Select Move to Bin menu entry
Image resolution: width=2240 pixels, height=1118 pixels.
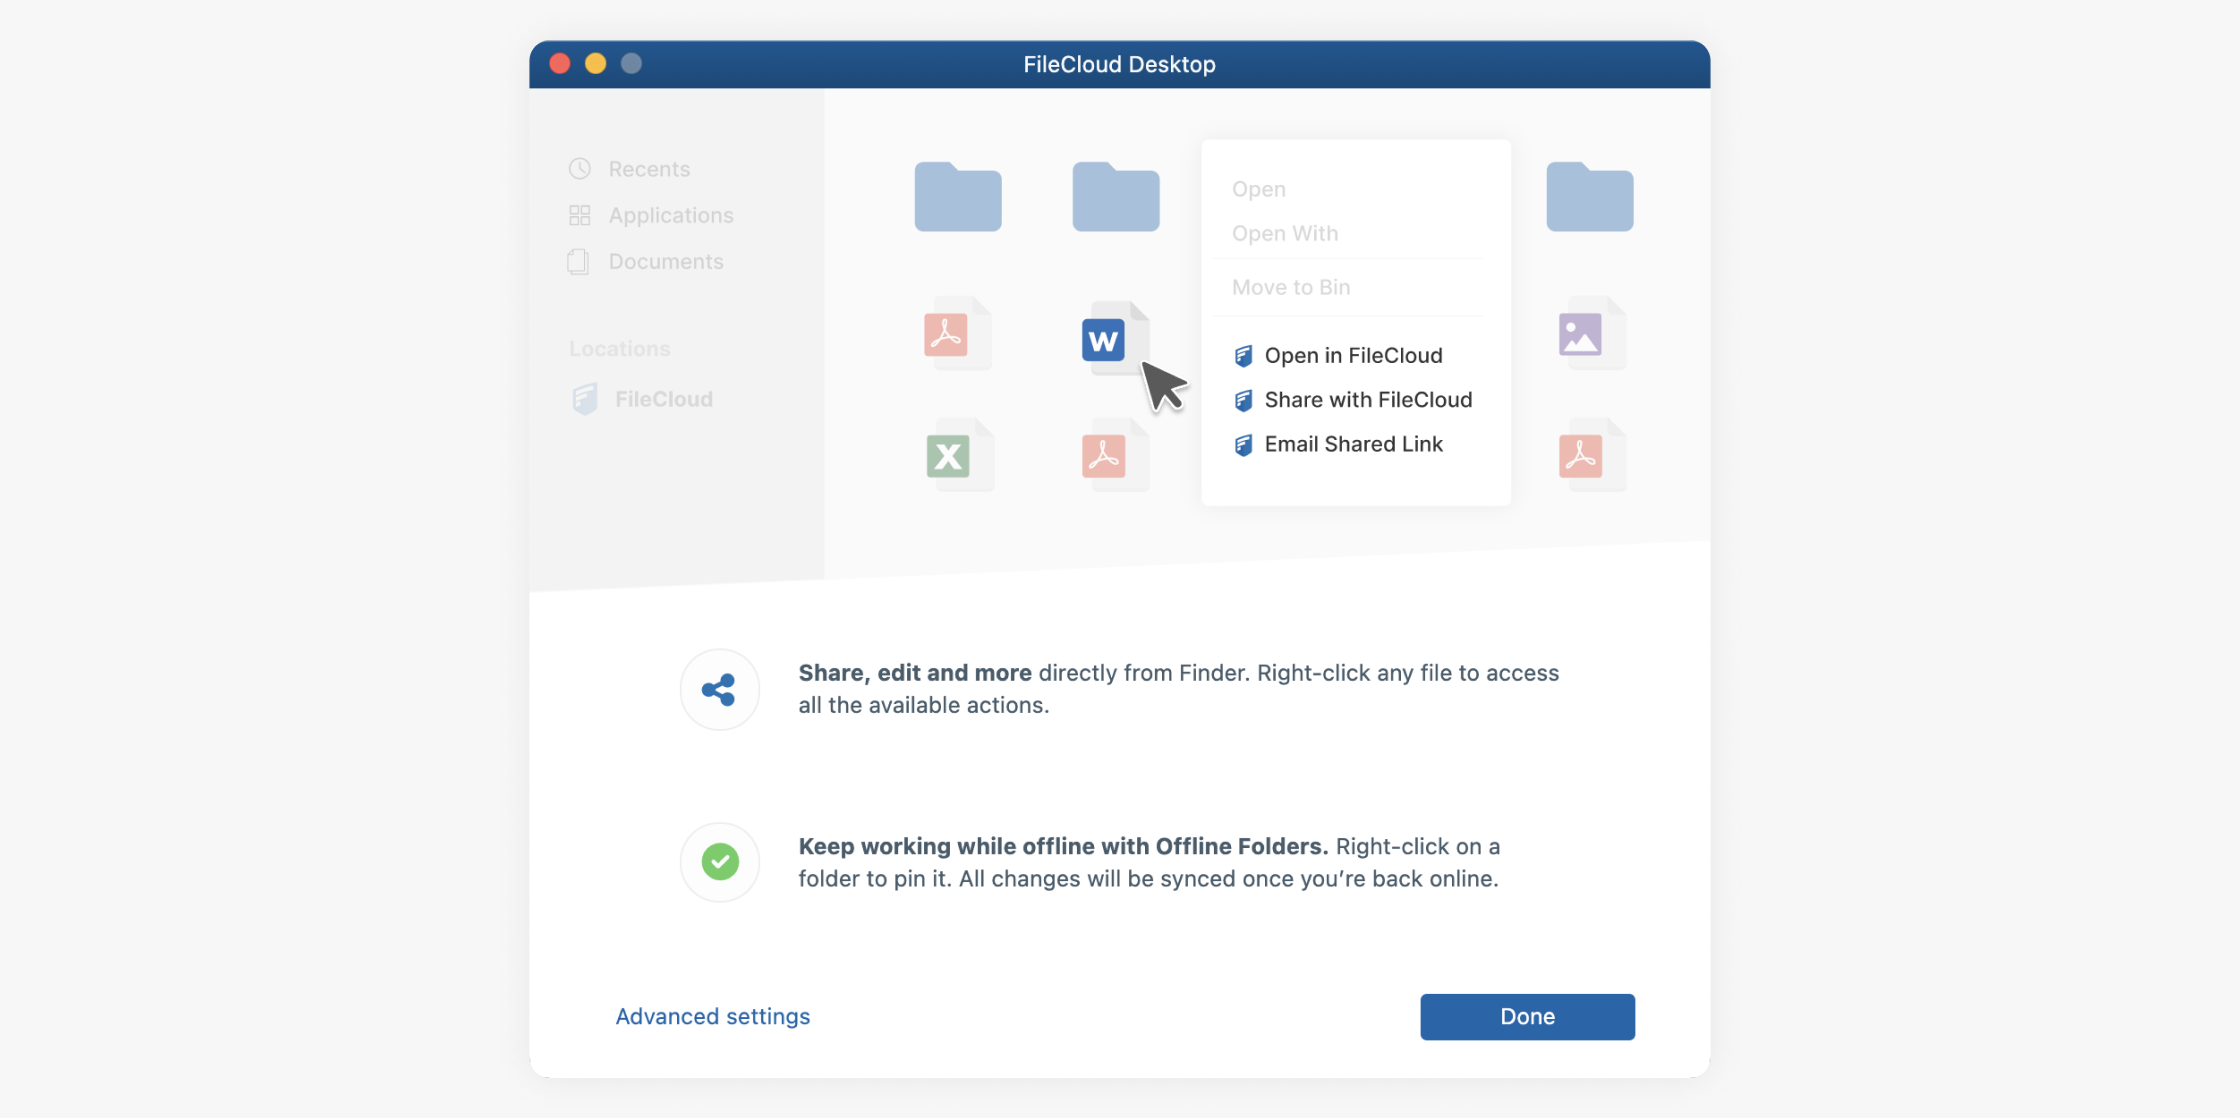click(1290, 287)
